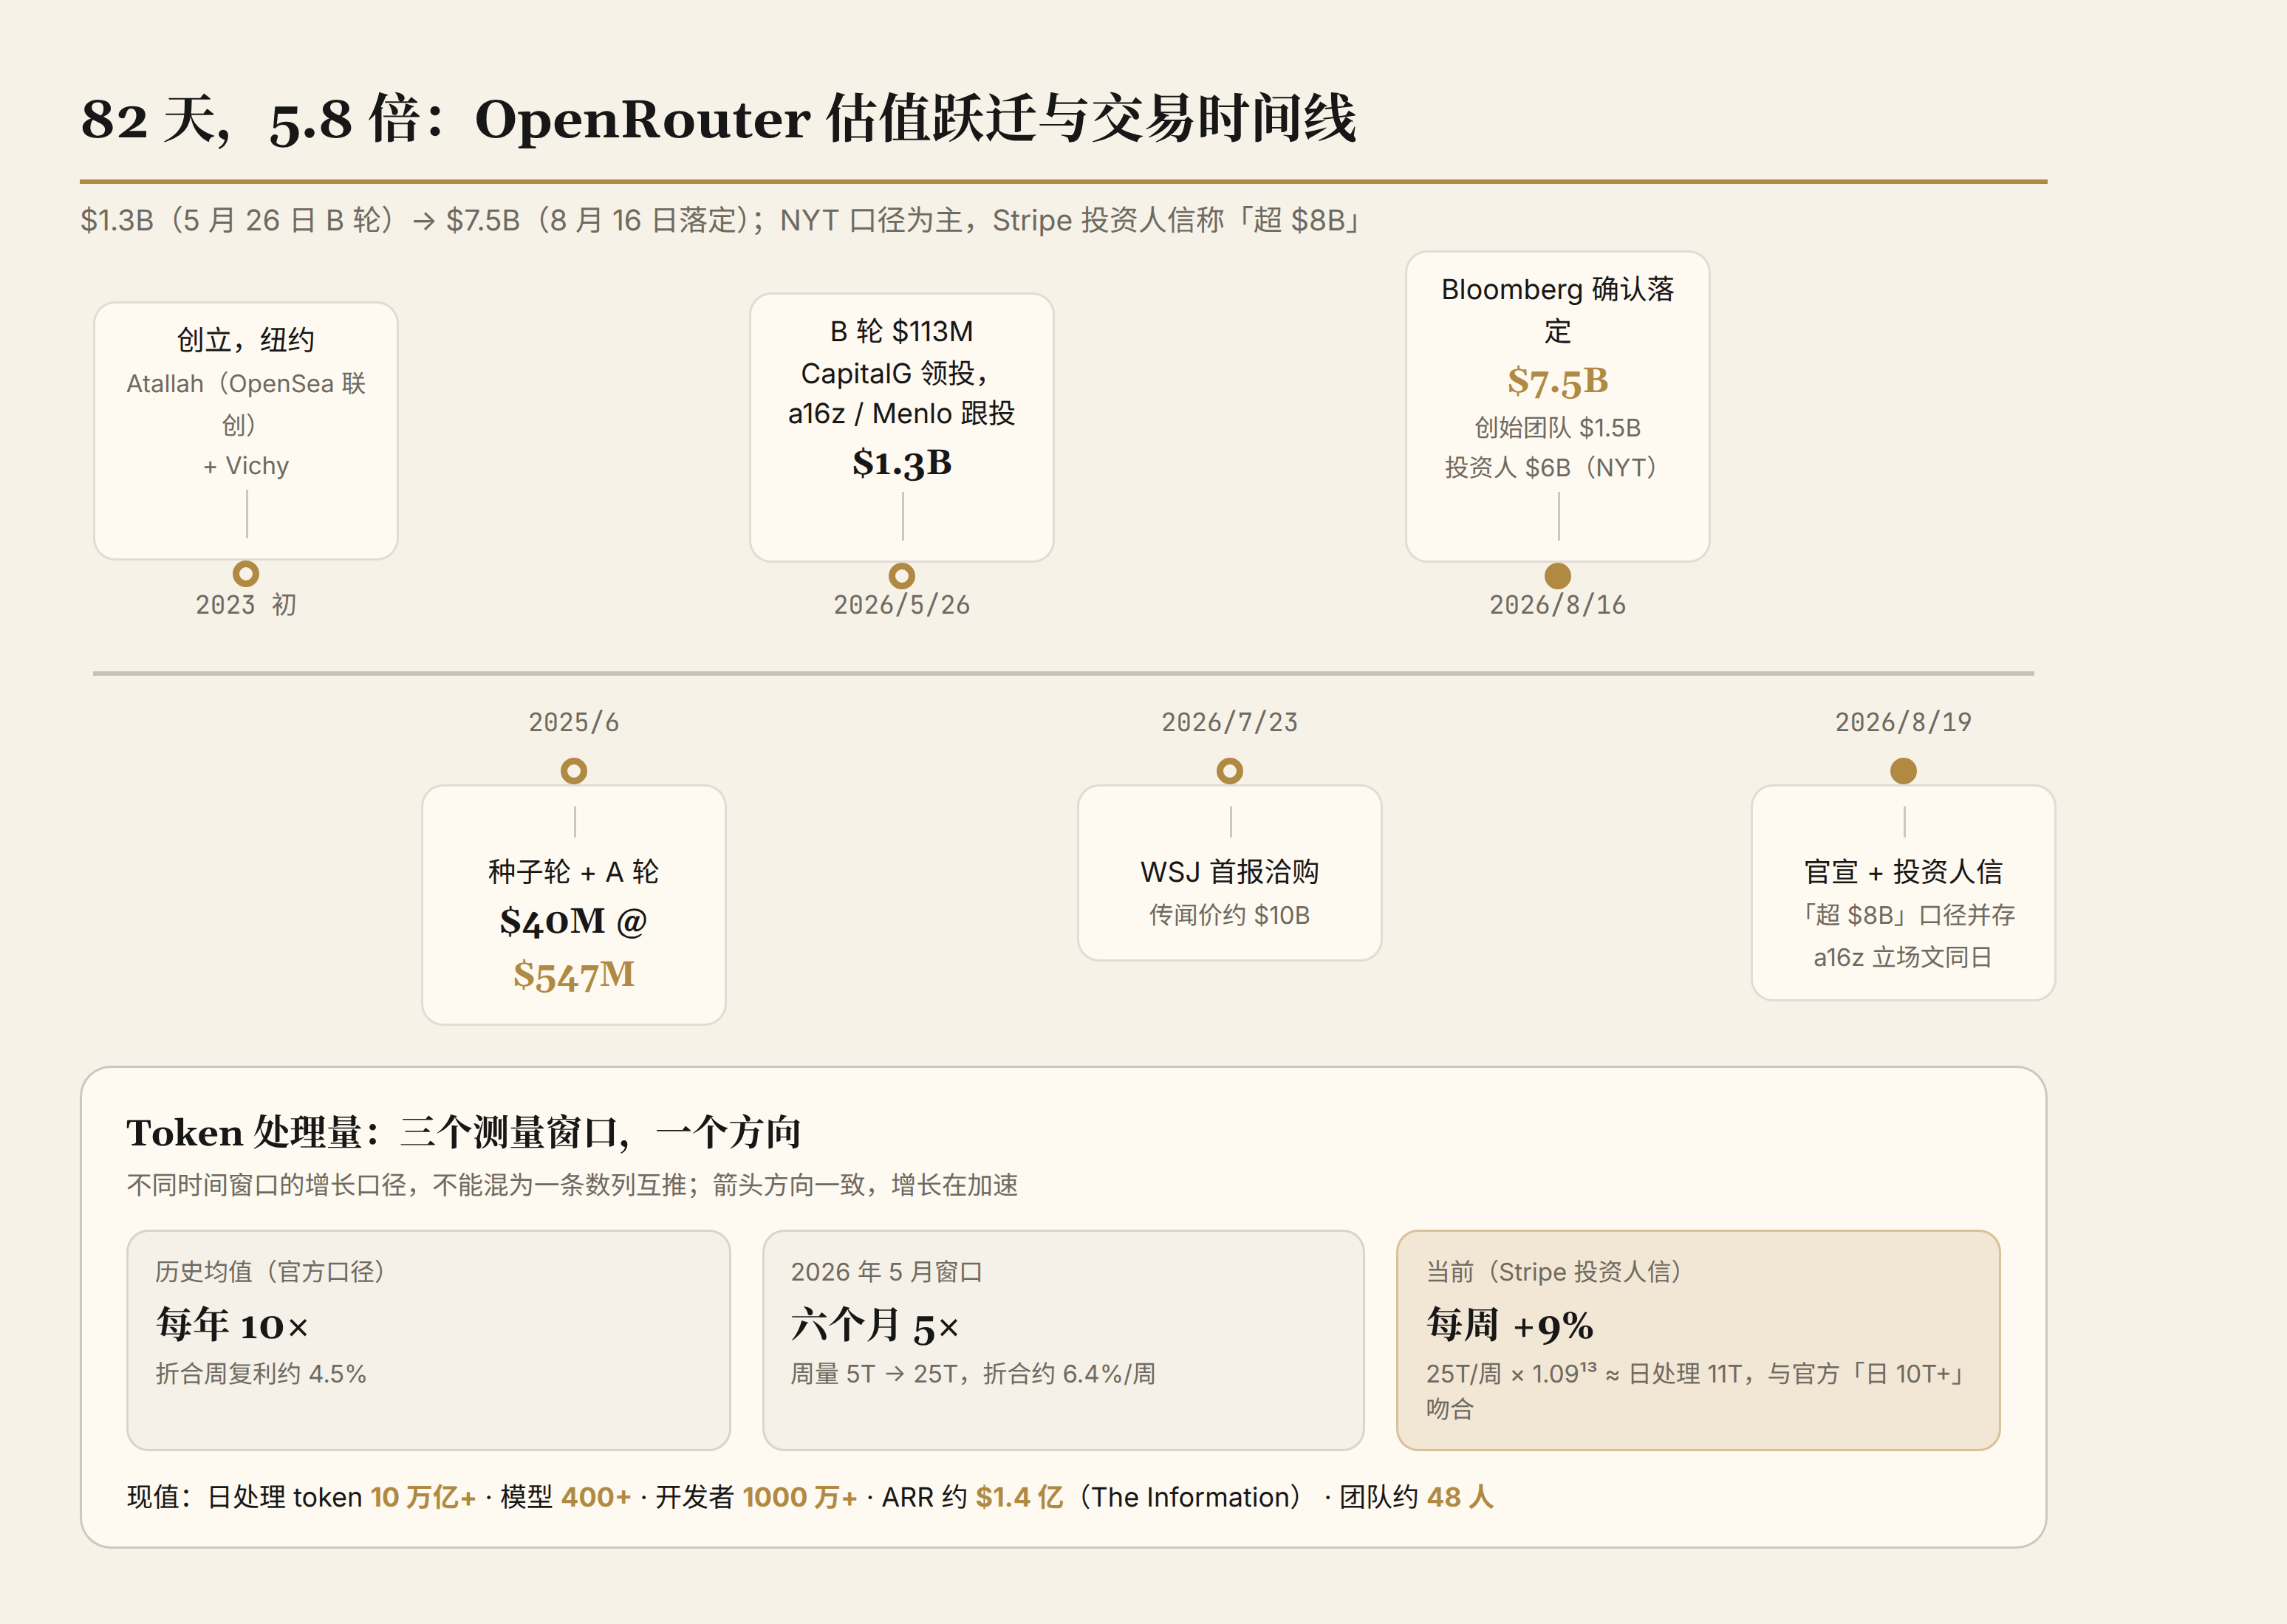Viewport: 2287px width, 1624px height.
Task: Click the 2023 初 date label
Action: 246,605
